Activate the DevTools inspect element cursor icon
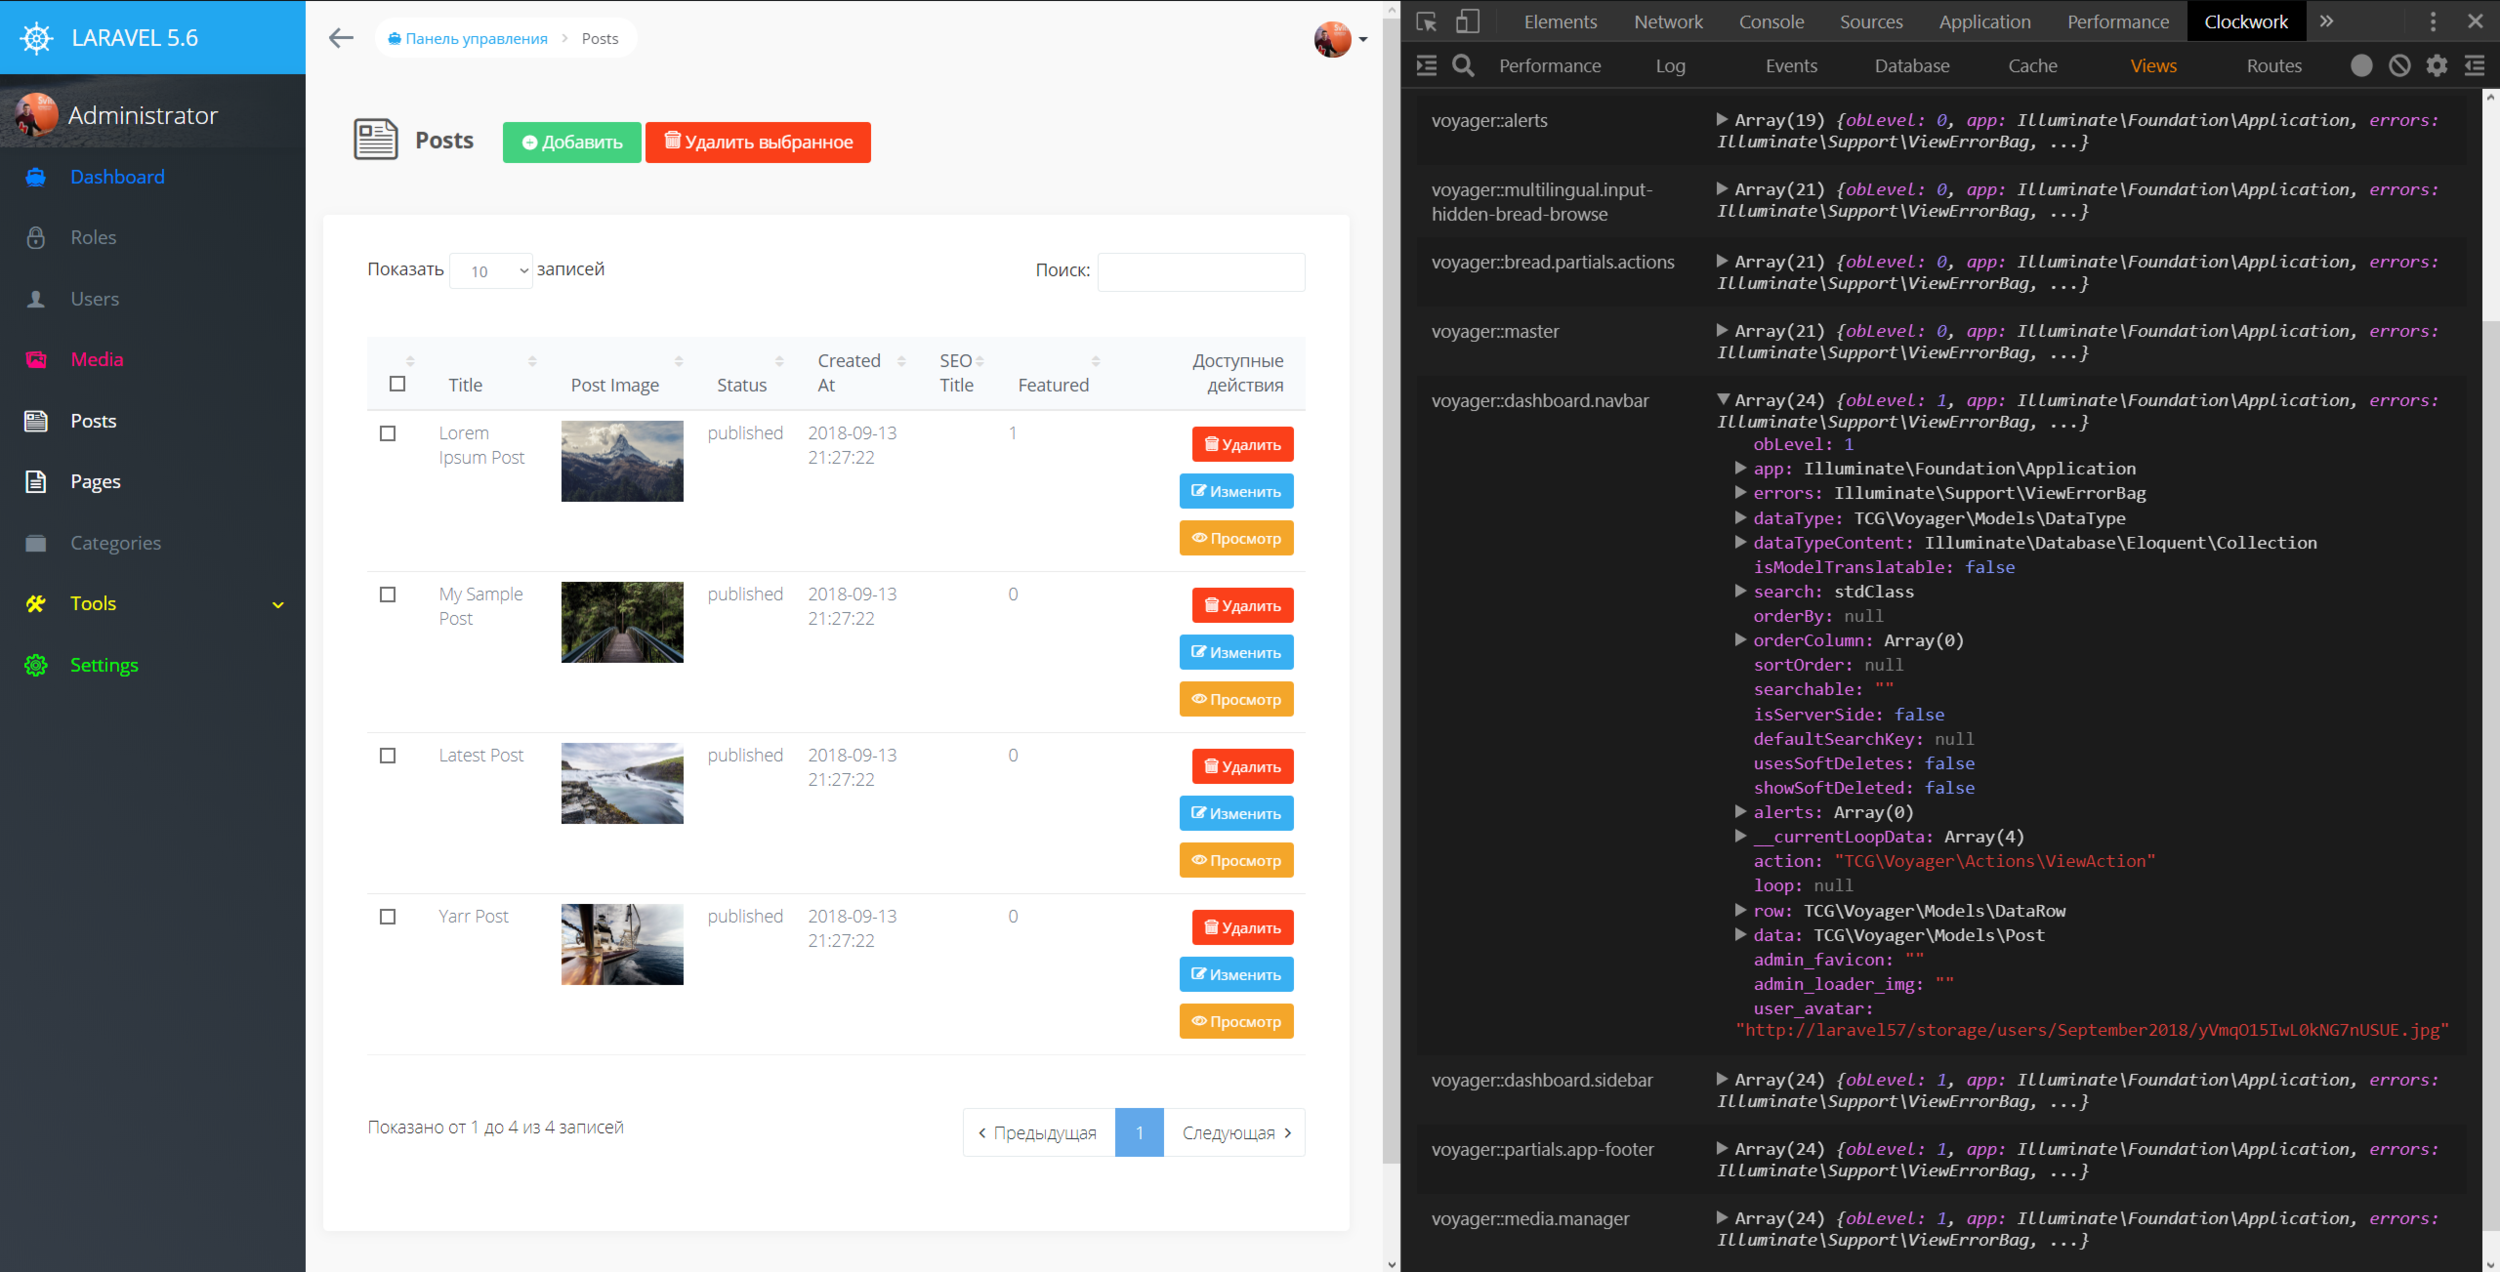This screenshot has width=2500, height=1272. pos(1427,21)
